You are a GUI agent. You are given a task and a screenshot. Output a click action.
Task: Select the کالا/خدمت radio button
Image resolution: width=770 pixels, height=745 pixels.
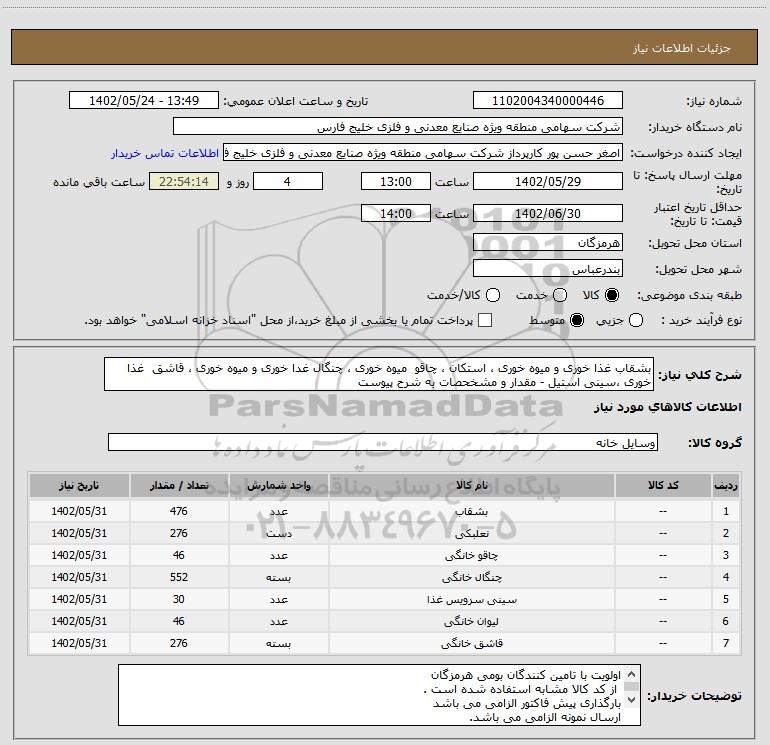[x=493, y=295]
